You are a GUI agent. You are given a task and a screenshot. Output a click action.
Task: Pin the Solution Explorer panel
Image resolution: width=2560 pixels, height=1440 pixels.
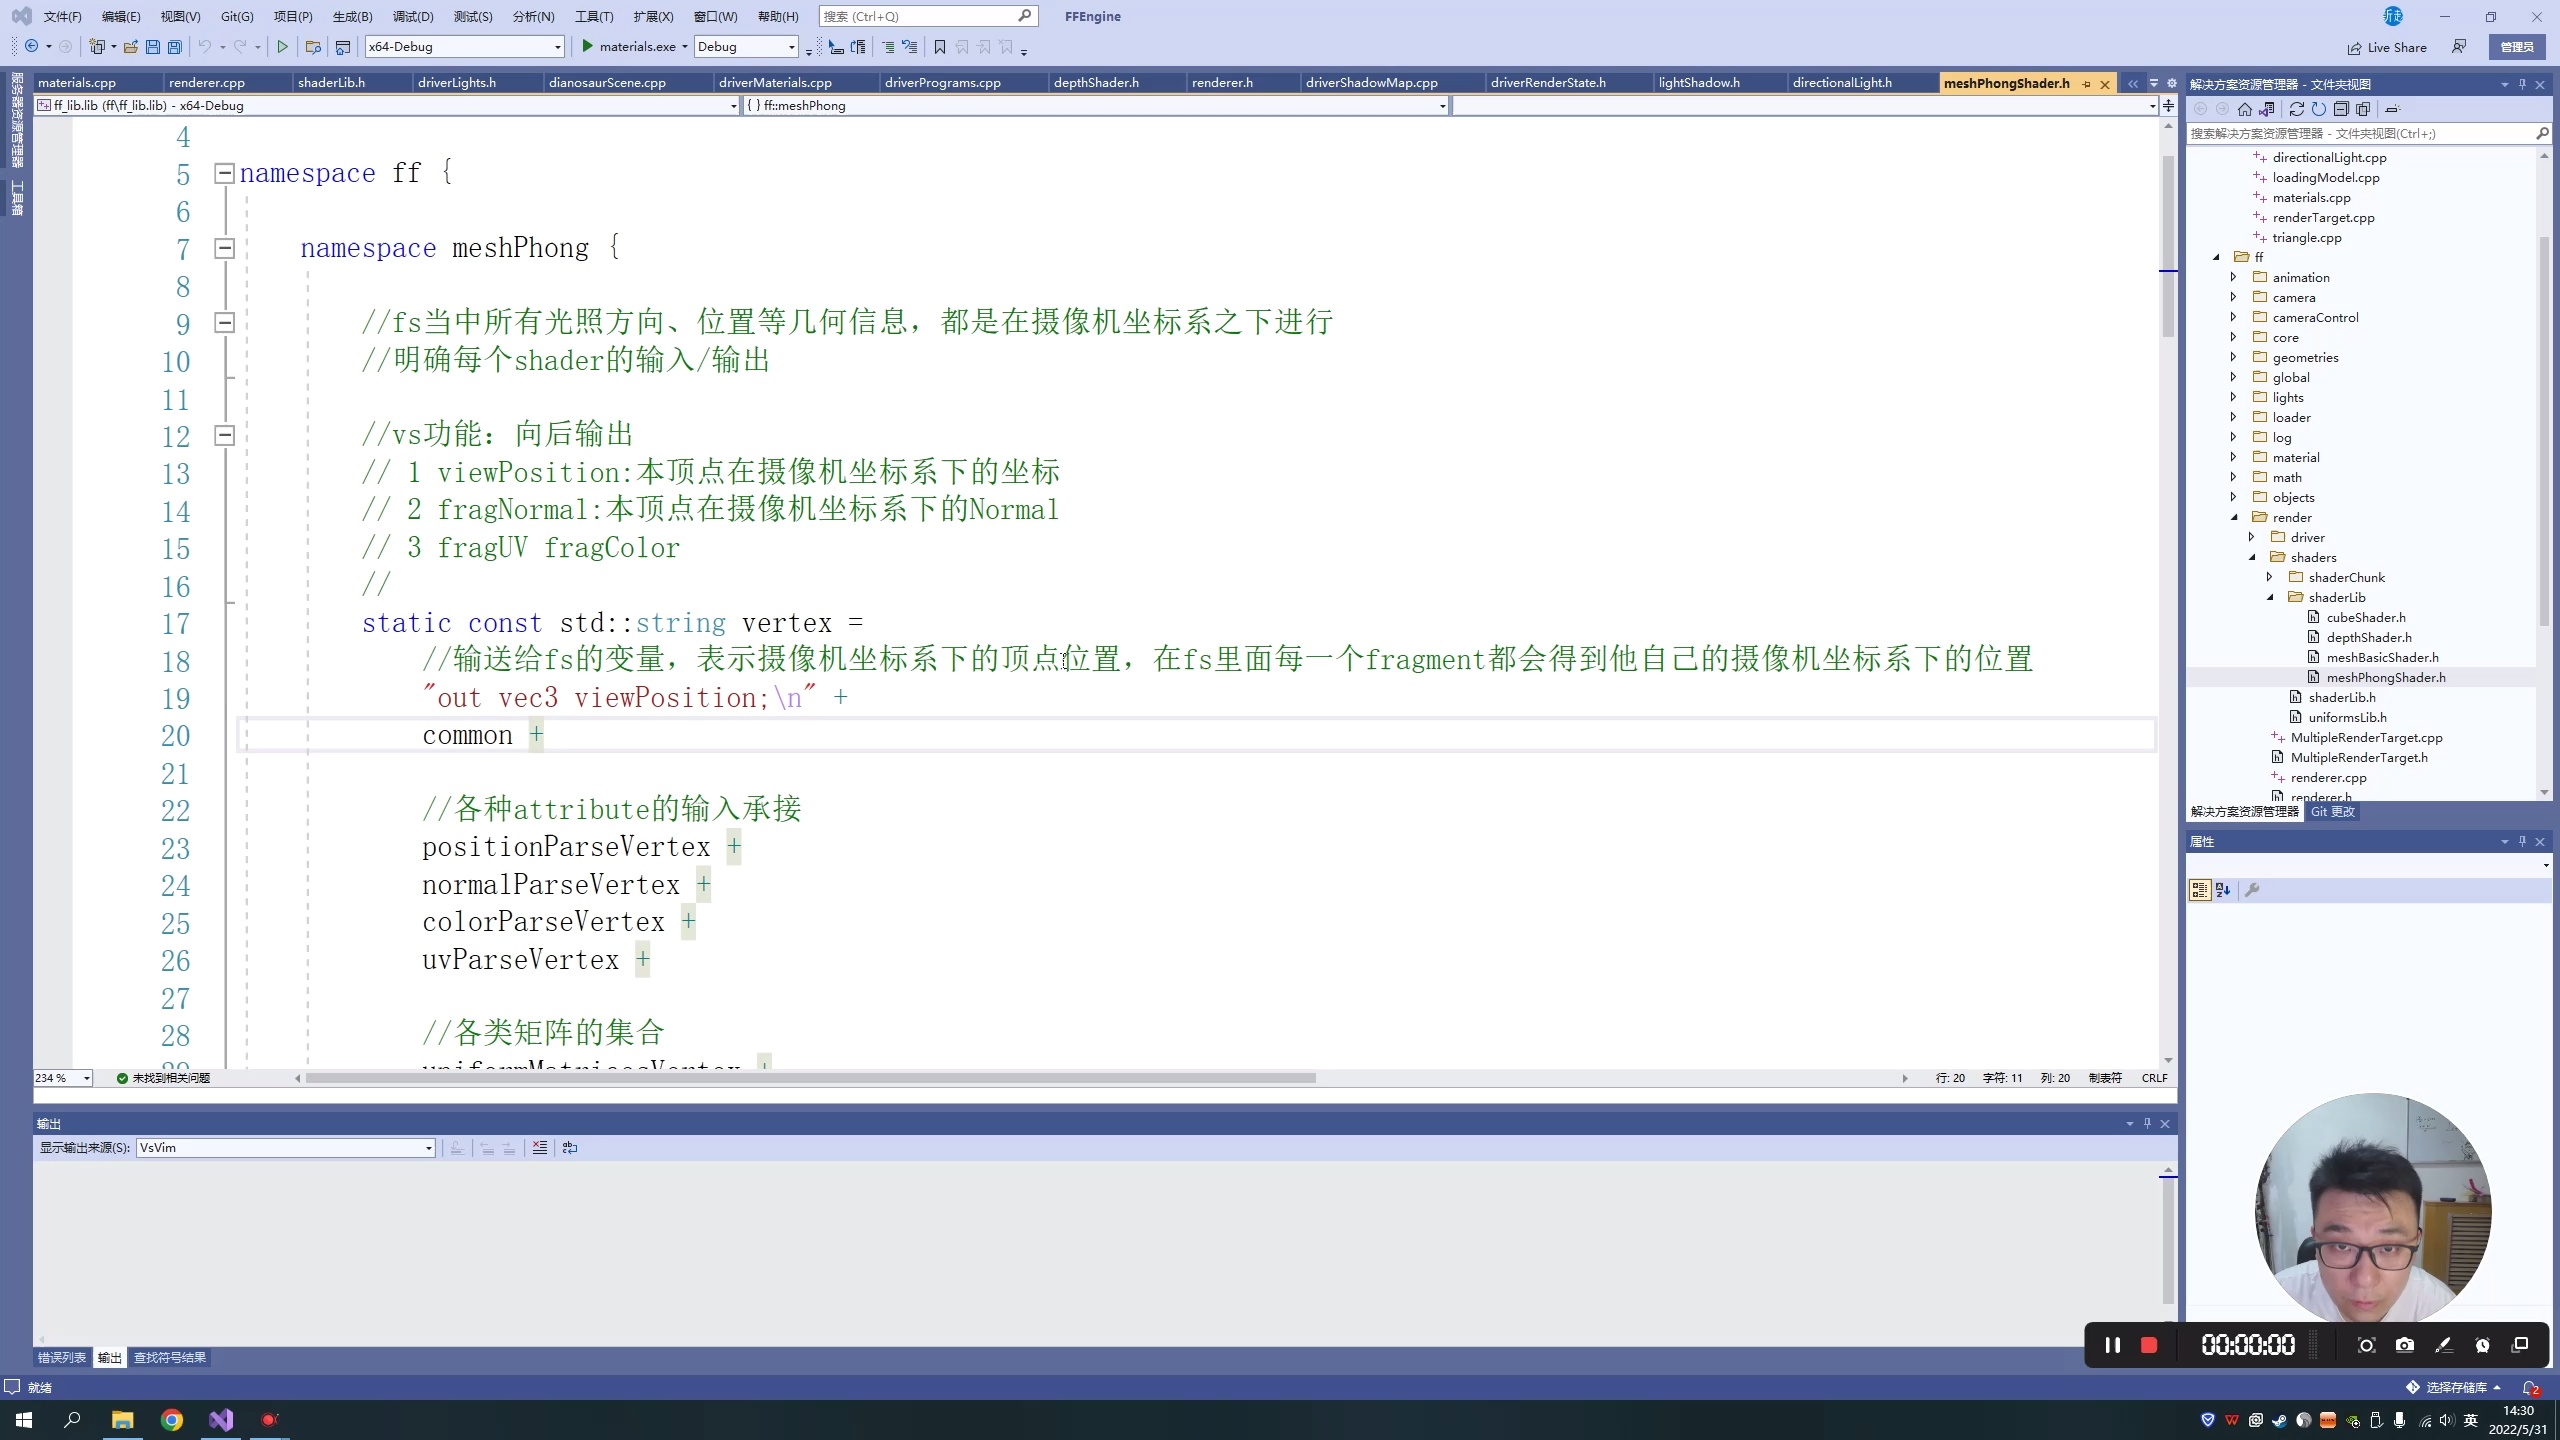2522,84
